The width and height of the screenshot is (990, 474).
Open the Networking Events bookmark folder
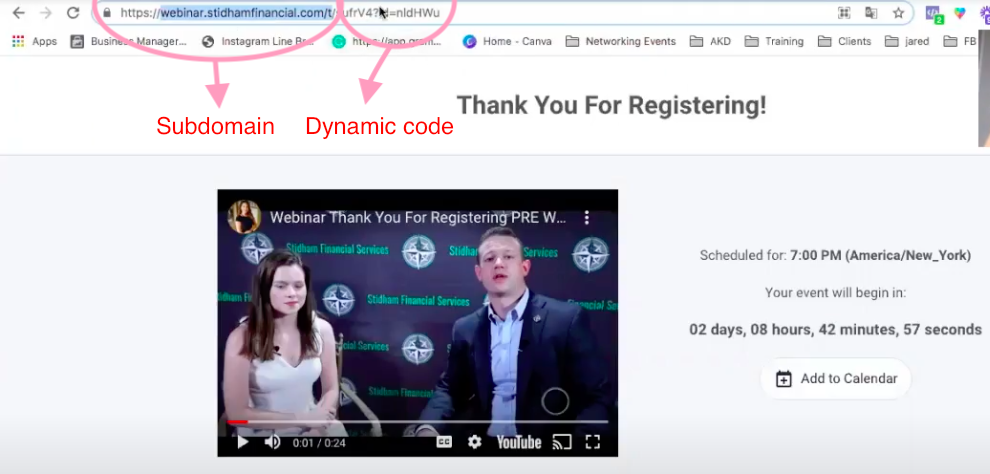621,42
